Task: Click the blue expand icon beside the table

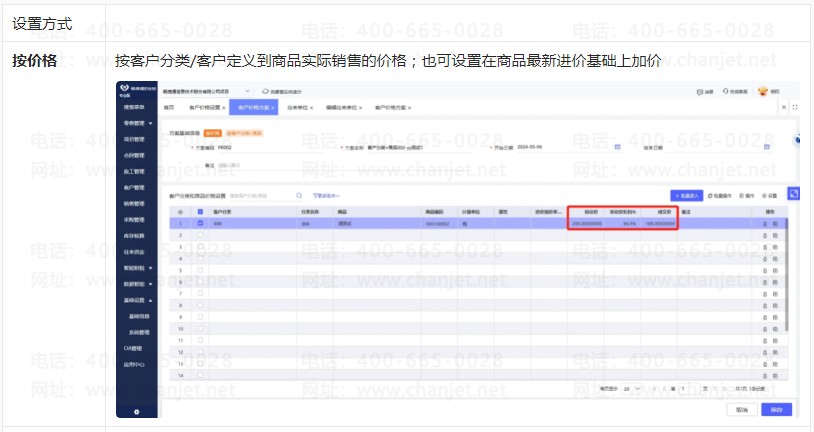Action: [x=793, y=194]
